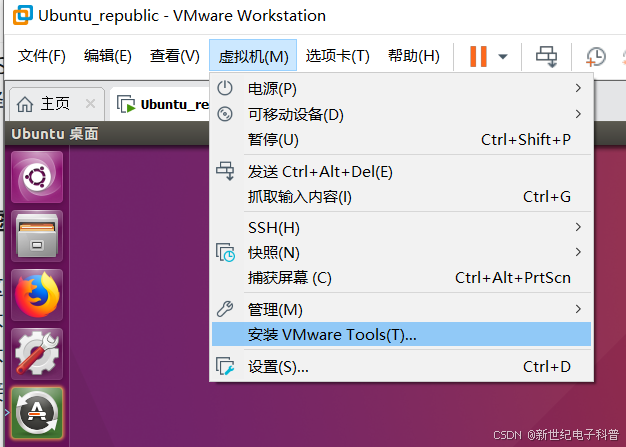Click the Ctrl+G shortcut text
The width and height of the screenshot is (626, 447).
pyautogui.click(x=547, y=197)
